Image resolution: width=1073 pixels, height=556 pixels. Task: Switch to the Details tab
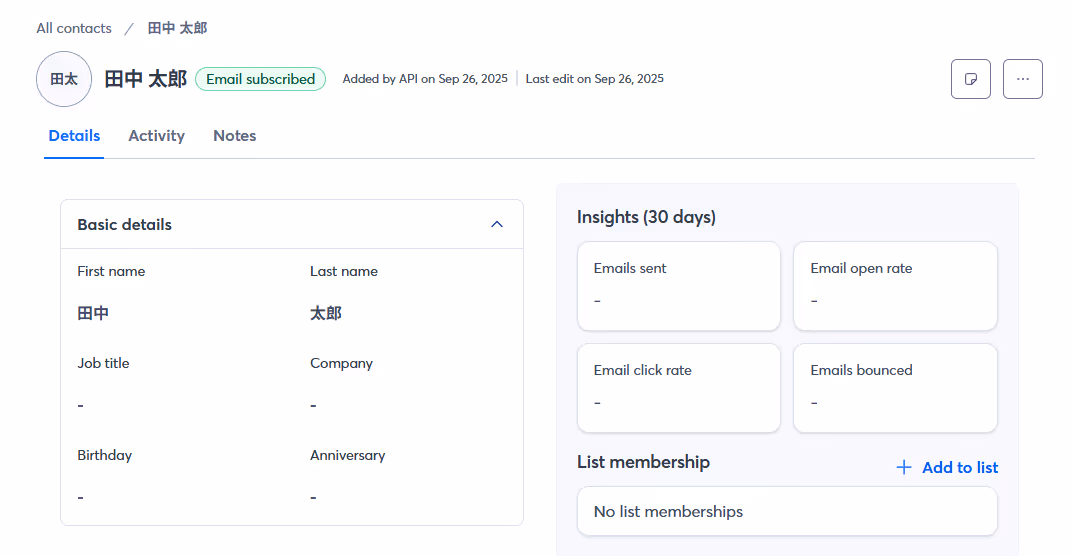tap(74, 136)
